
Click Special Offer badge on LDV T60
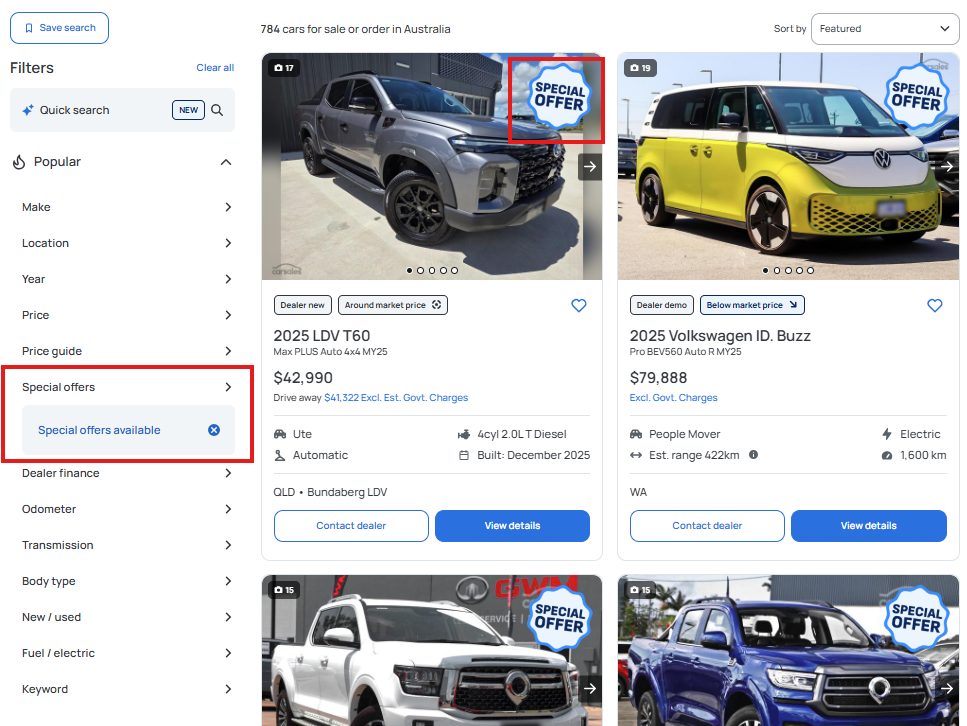pos(558,97)
